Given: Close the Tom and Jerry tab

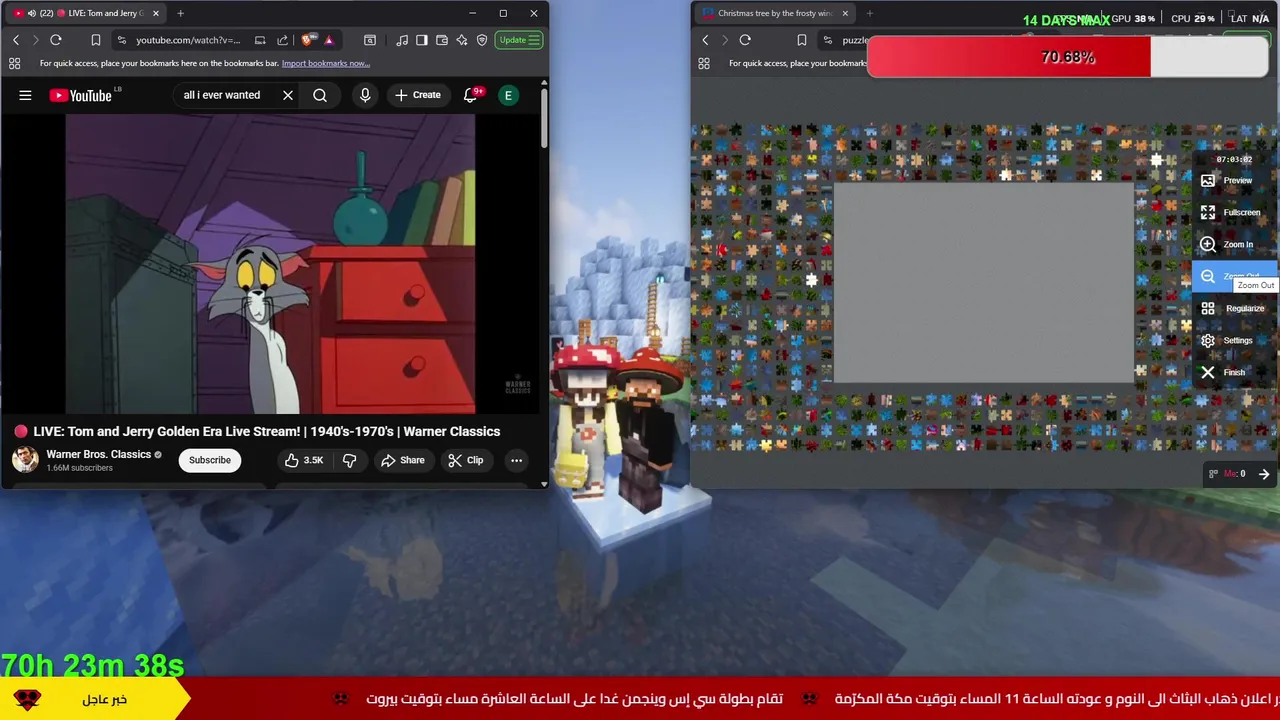Looking at the screenshot, I should pos(155,13).
